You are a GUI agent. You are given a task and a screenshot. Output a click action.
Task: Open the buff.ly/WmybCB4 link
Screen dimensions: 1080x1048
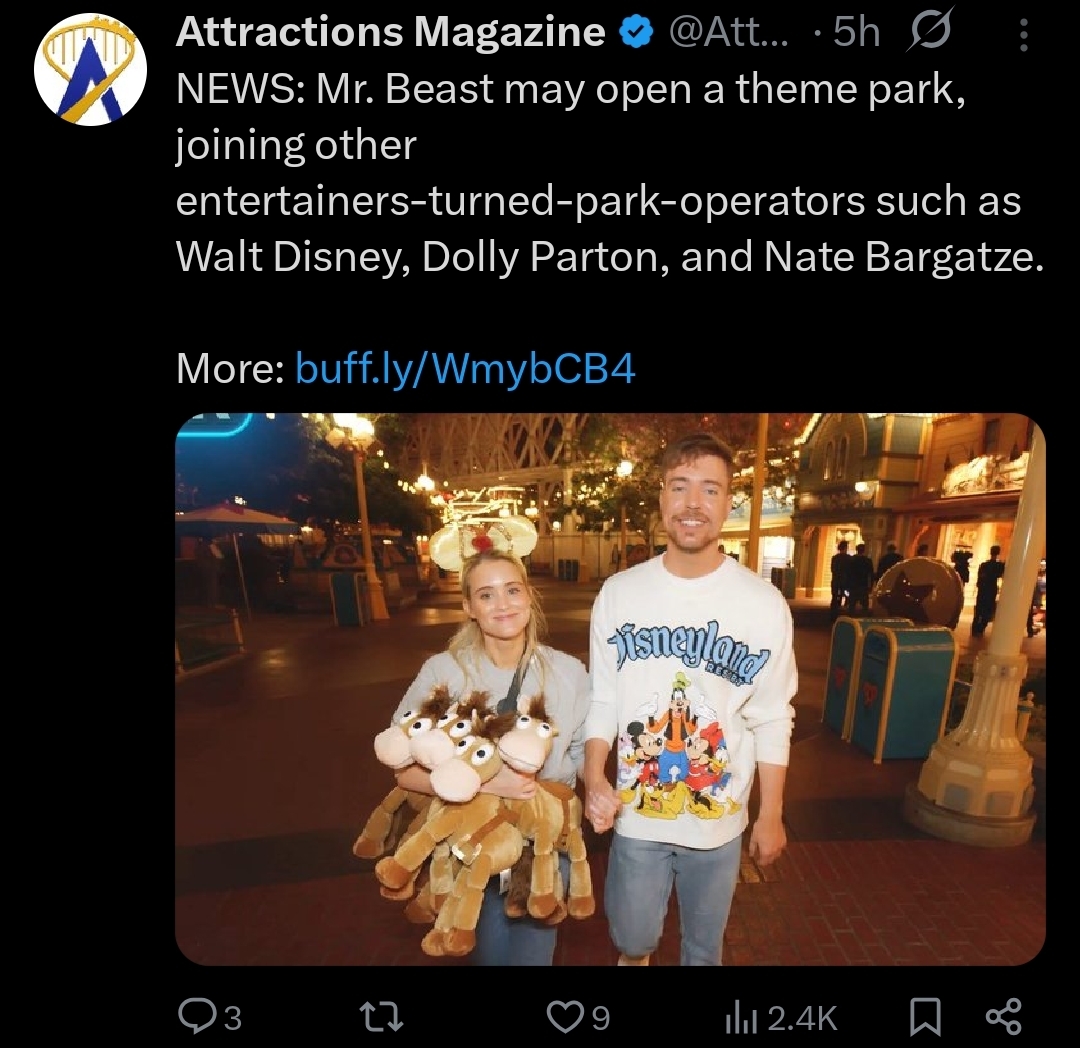point(465,368)
